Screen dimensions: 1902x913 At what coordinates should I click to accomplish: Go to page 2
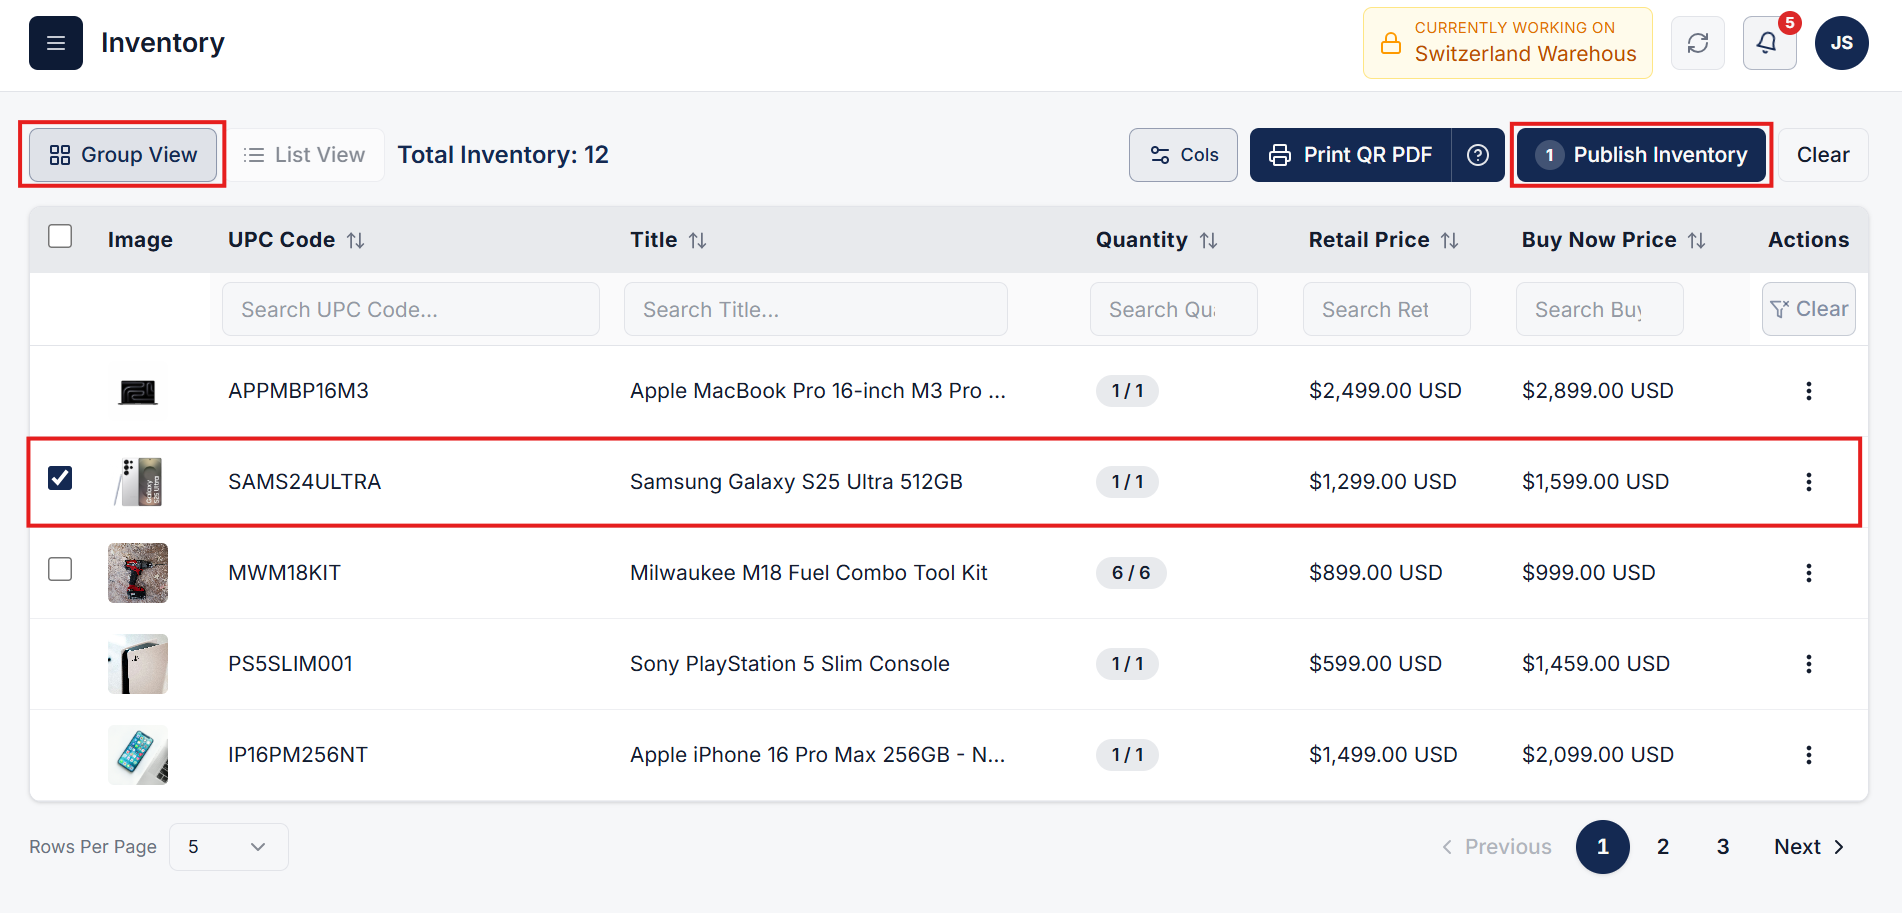click(1663, 847)
